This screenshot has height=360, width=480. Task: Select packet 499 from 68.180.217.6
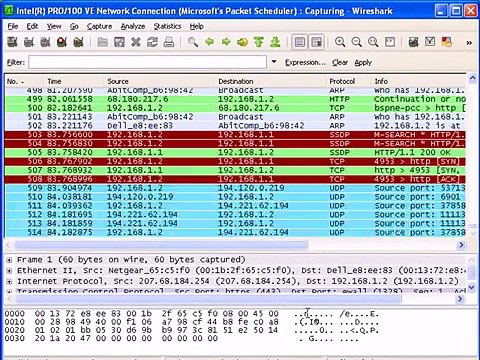click(x=235, y=99)
